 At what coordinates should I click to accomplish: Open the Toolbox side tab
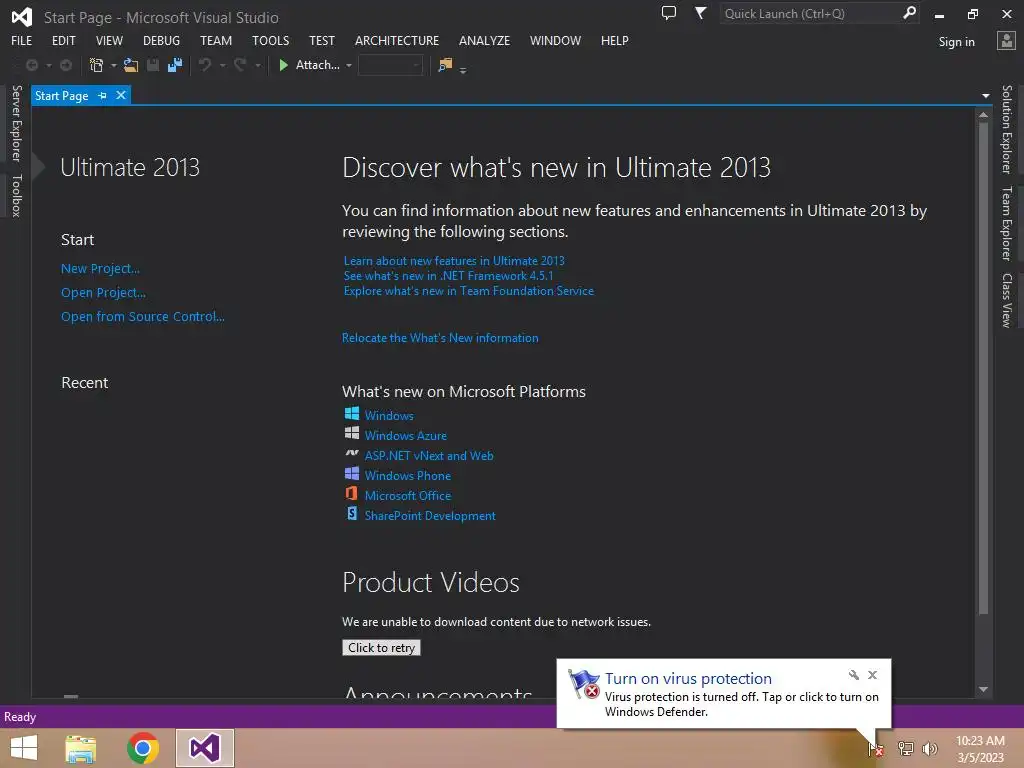point(17,196)
